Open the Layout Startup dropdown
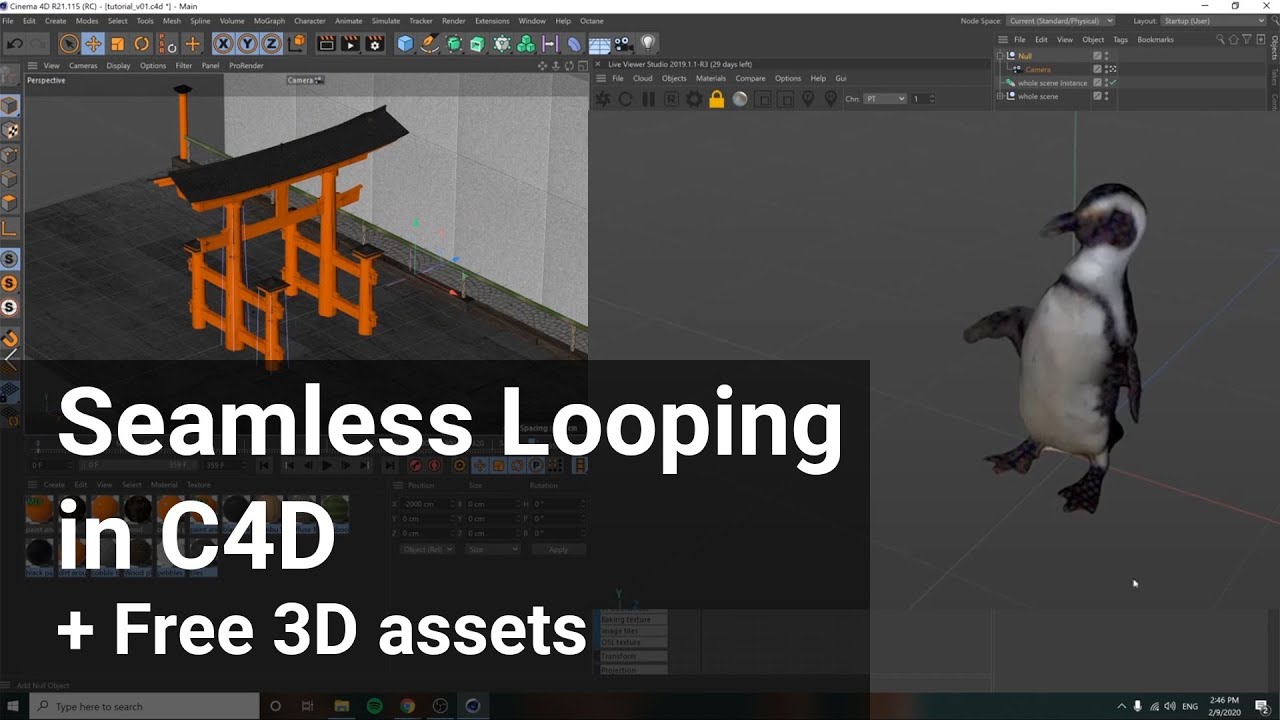1280x720 pixels. [1214, 20]
